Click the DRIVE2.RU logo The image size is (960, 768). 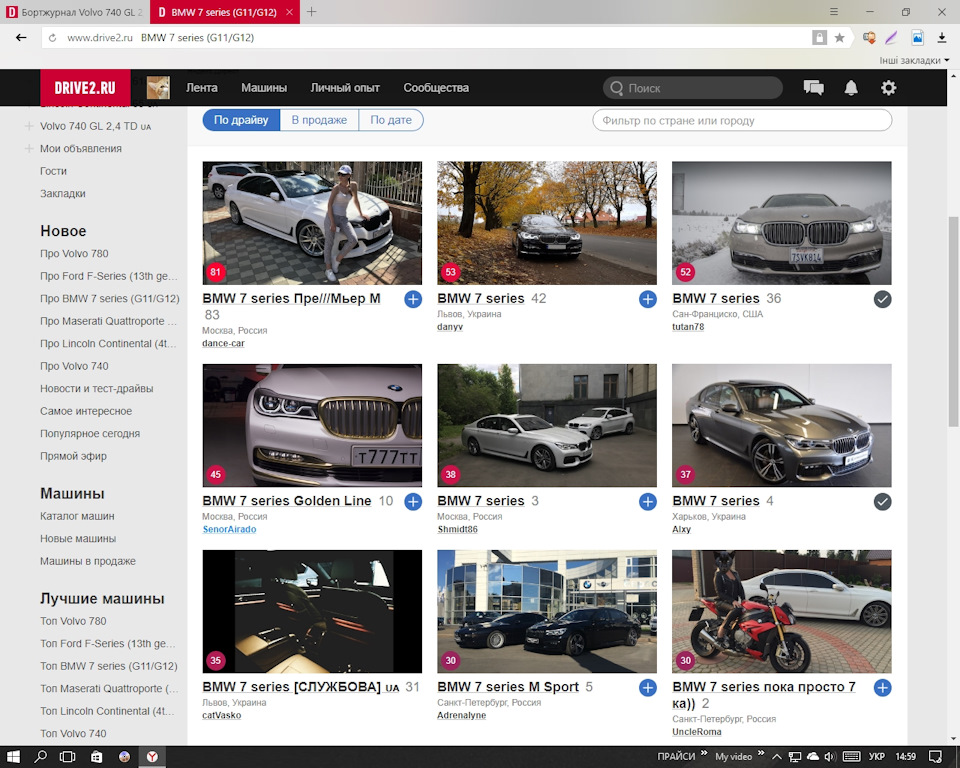[x=85, y=88]
